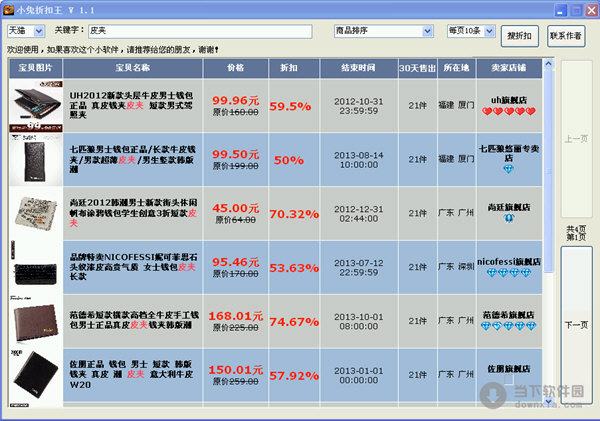Click the list scrollbar down arrow

548,401
